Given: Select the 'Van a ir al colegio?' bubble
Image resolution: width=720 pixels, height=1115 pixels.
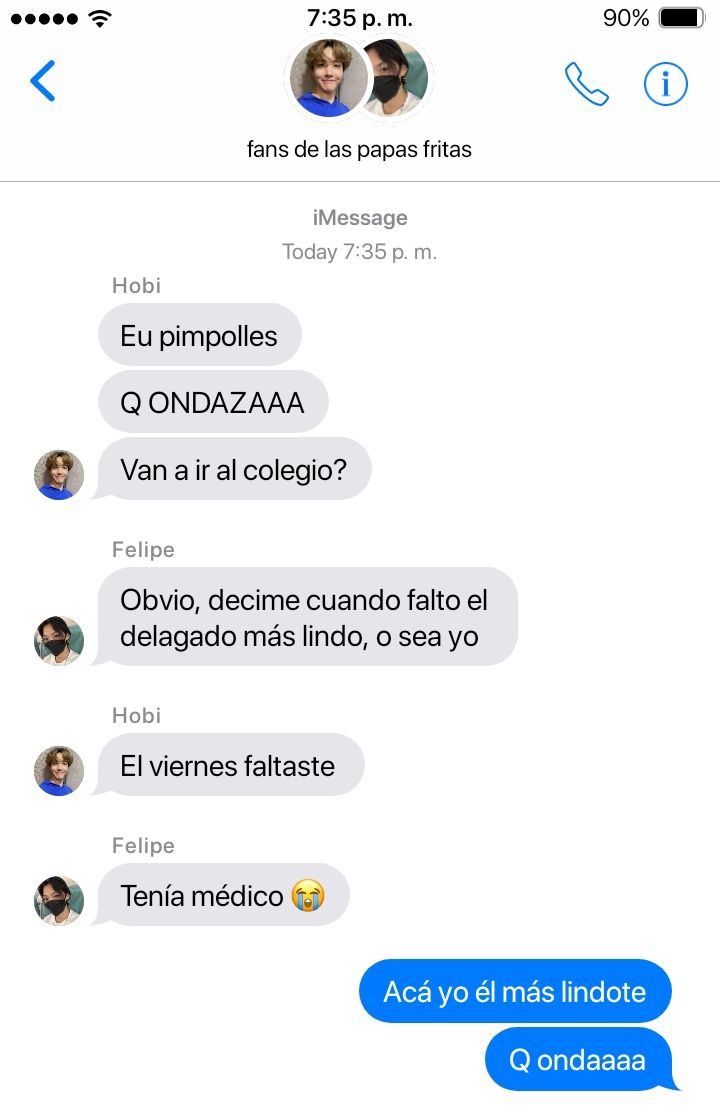Looking at the screenshot, I should [233, 469].
